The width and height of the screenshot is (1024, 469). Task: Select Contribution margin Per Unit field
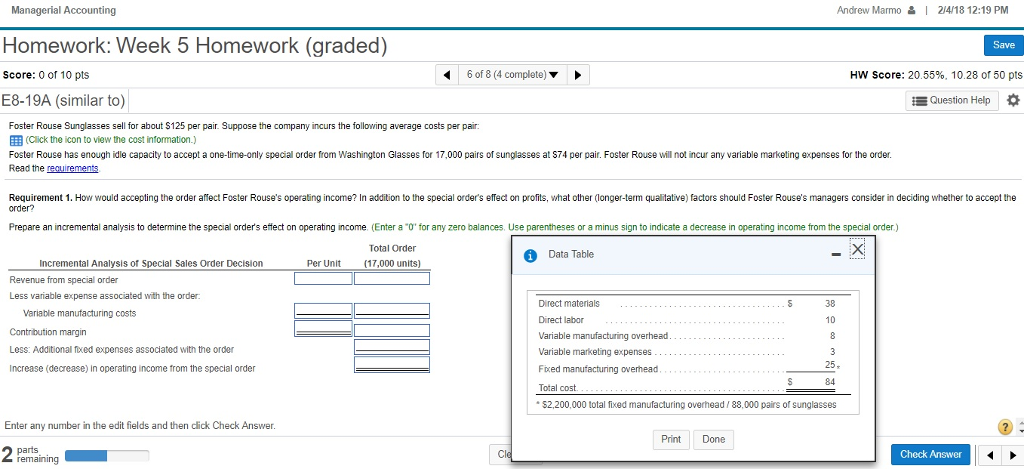pos(323,329)
